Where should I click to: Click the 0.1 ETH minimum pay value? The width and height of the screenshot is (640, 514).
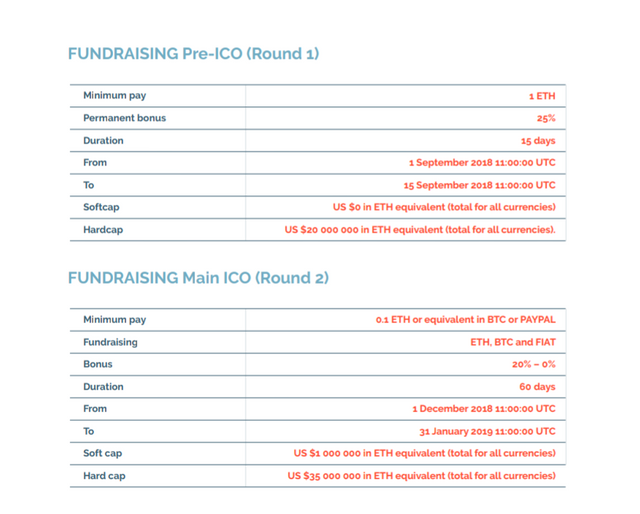click(465, 320)
